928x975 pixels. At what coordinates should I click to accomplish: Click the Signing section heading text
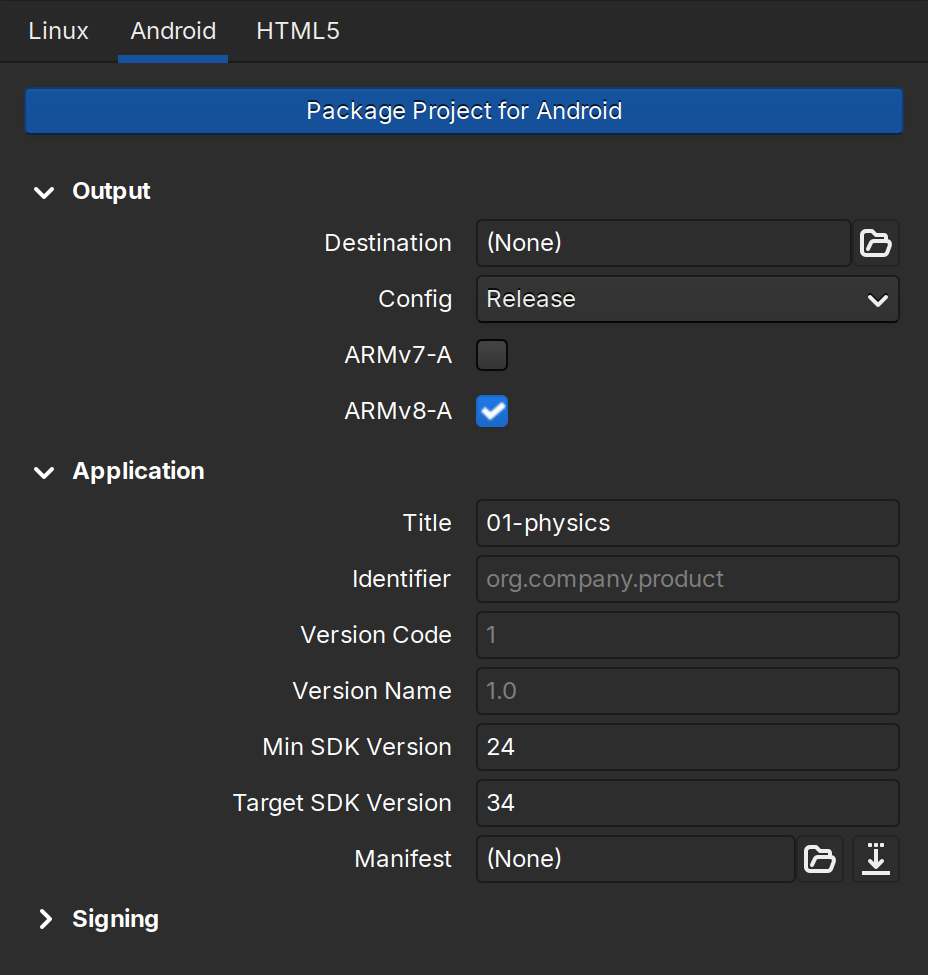click(x=116, y=919)
